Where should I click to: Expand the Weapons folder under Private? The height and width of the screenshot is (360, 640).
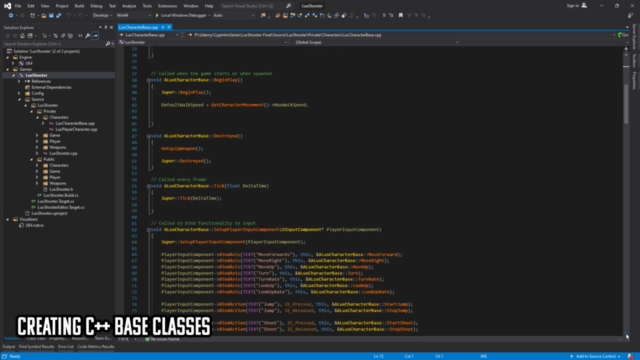click(37, 147)
